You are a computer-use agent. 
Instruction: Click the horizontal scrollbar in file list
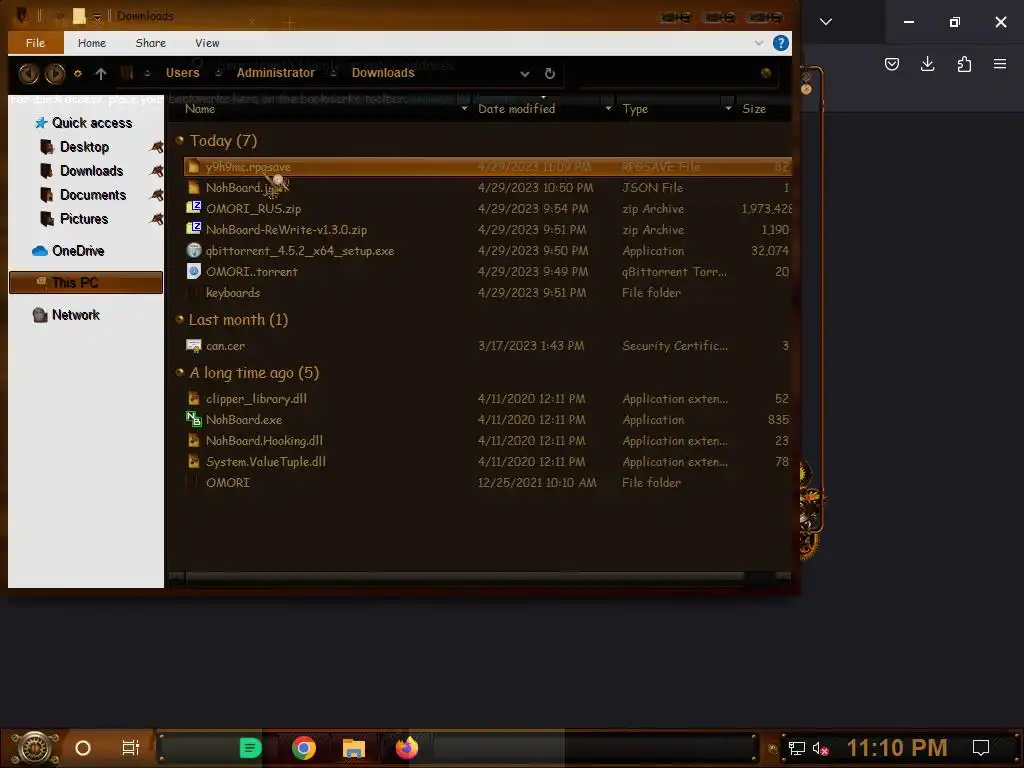point(465,577)
